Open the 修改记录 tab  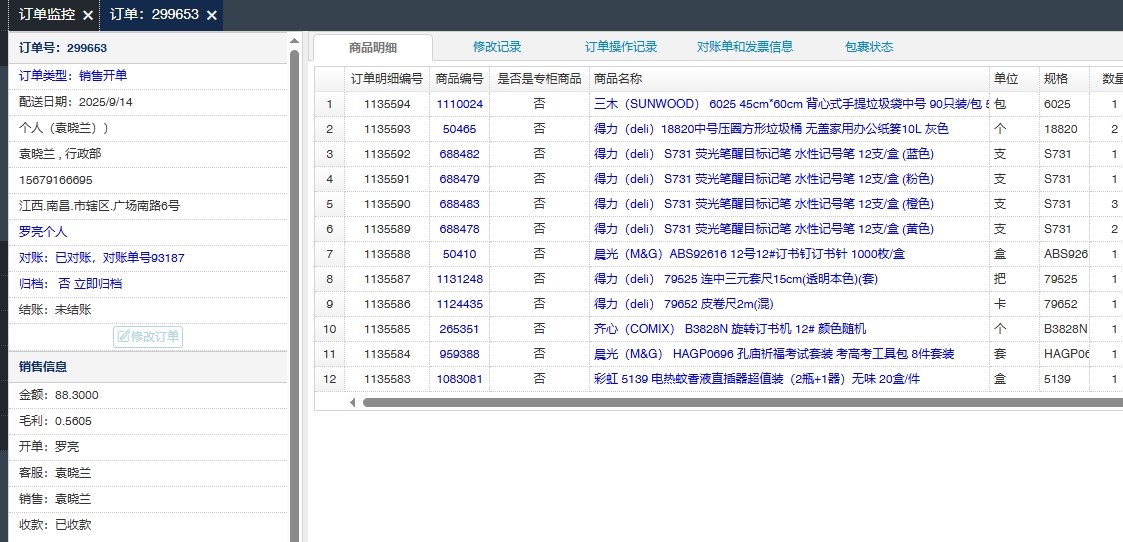(x=497, y=47)
